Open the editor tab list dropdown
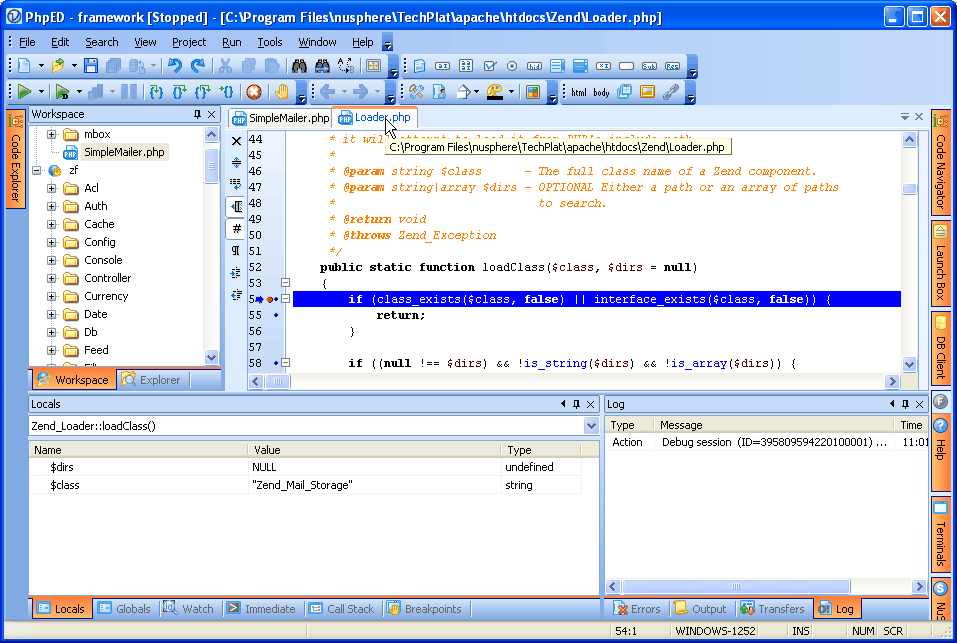This screenshot has height=643, width=957. [905, 116]
